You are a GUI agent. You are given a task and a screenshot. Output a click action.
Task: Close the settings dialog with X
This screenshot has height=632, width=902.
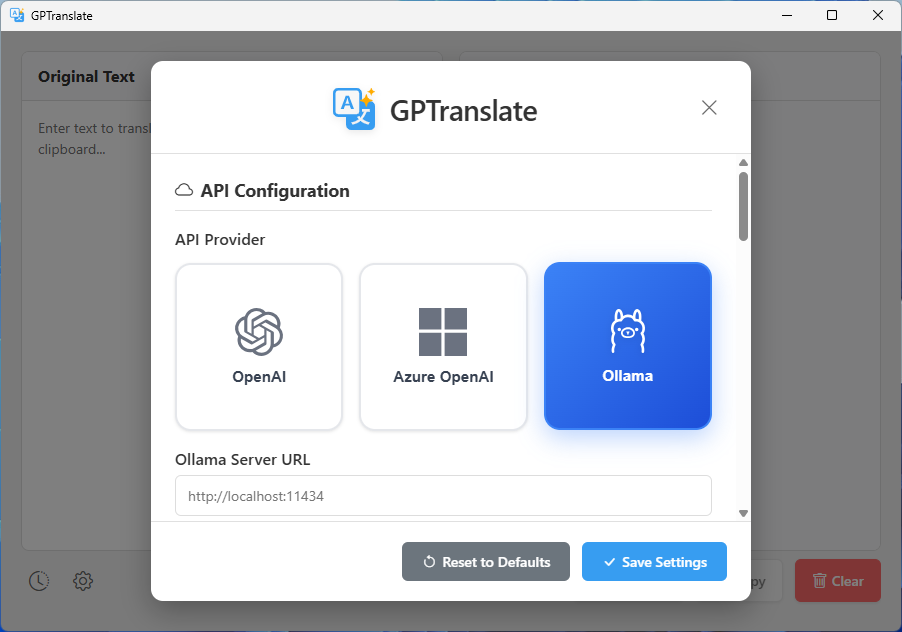[709, 108]
